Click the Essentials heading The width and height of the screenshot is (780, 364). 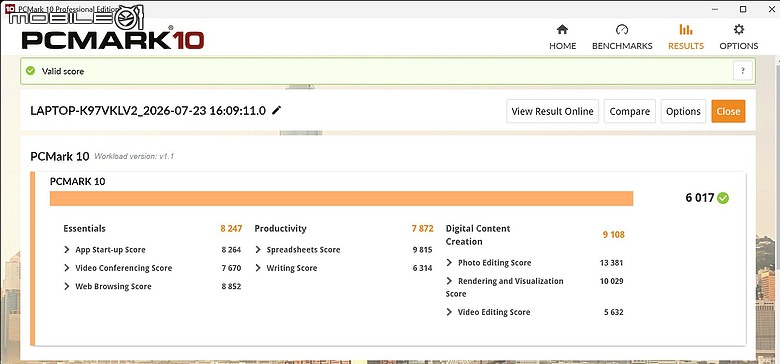84,229
